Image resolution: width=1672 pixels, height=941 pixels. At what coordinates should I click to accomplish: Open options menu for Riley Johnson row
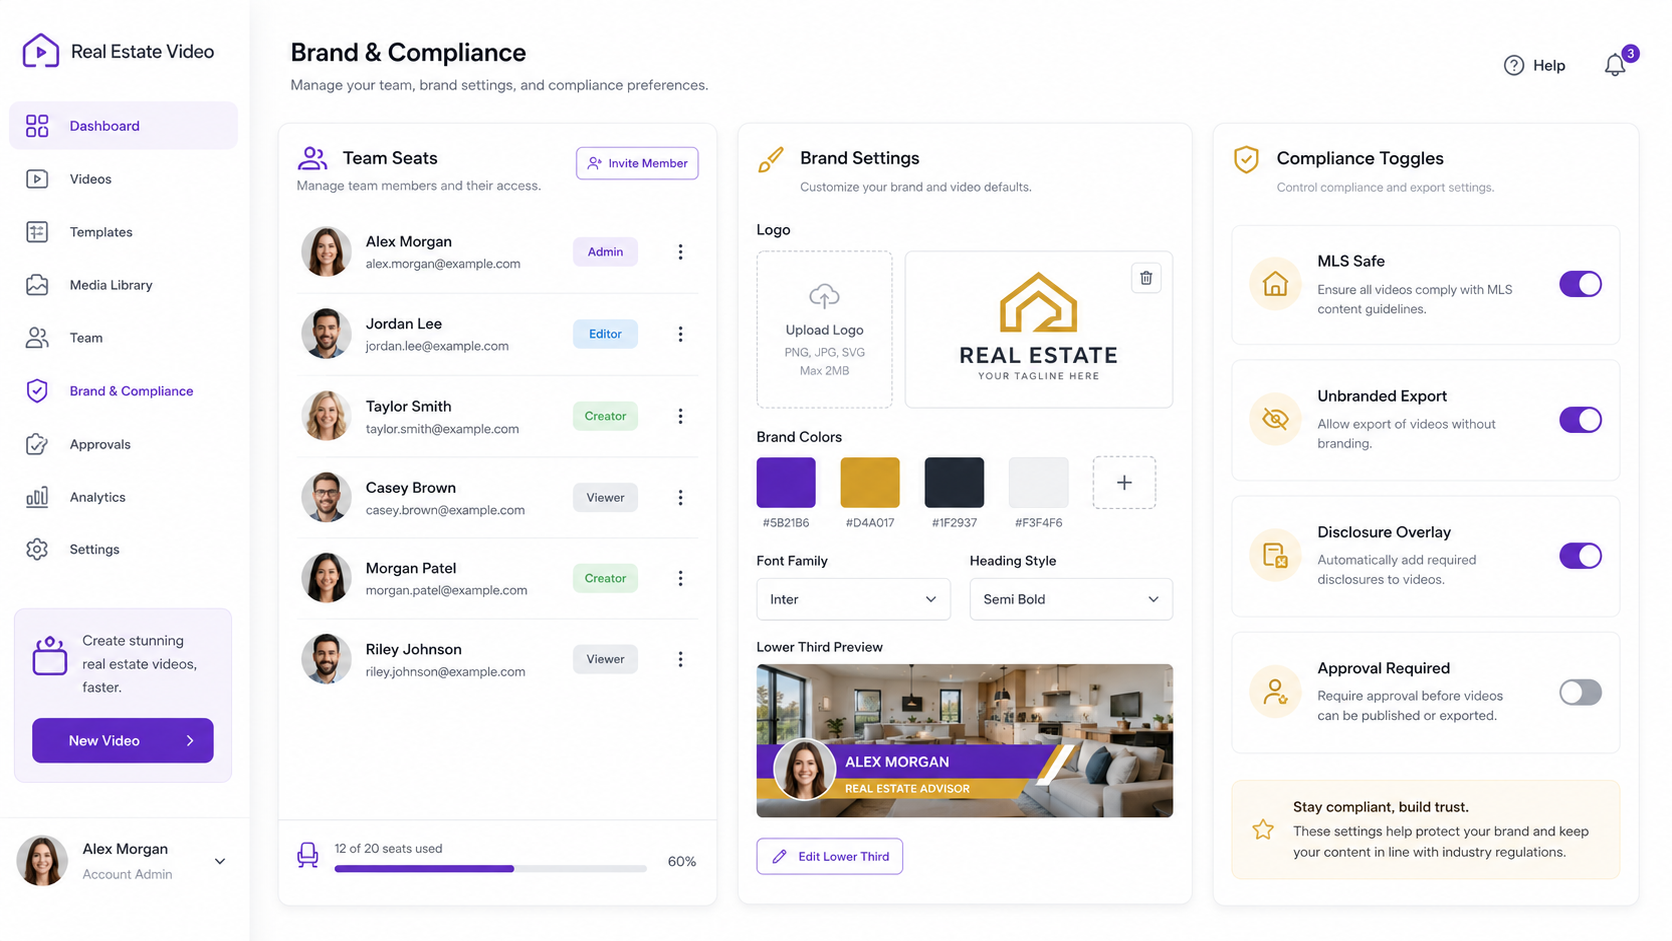point(680,659)
